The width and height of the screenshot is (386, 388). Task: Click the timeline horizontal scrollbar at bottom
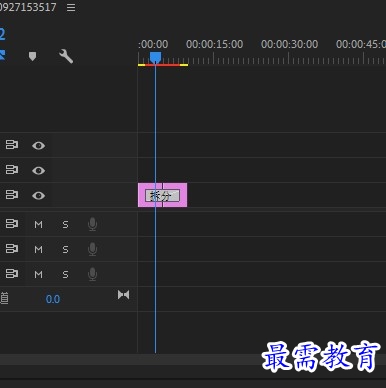pos(193,360)
